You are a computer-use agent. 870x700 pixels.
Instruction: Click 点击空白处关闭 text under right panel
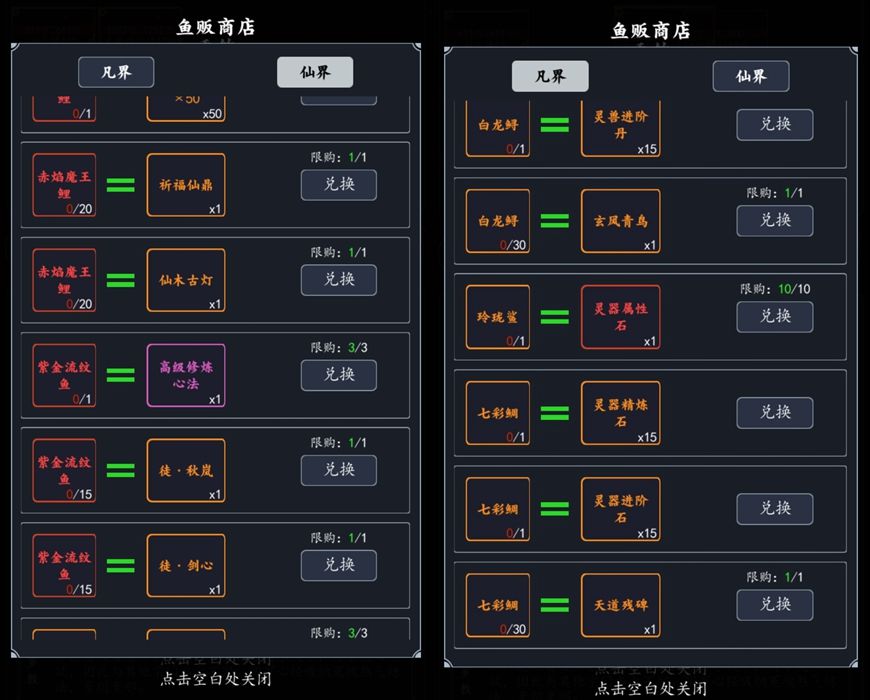tap(651, 689)
